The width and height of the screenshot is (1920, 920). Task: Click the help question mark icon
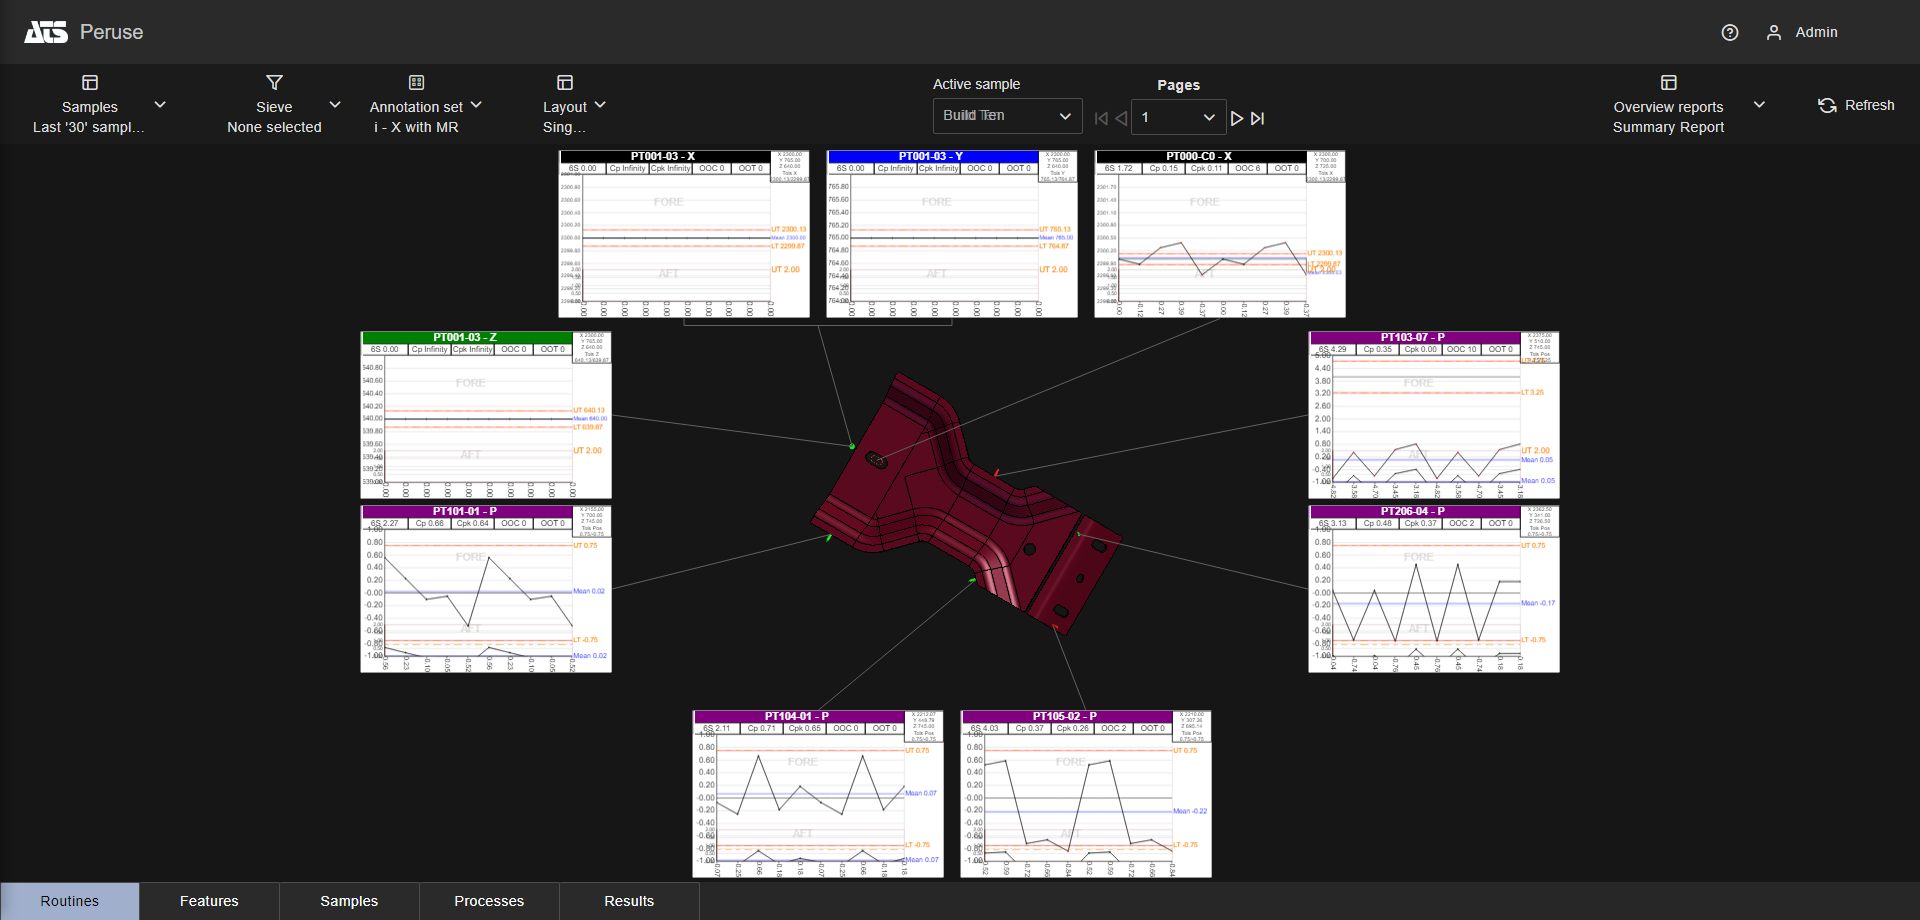[x=1729, y=33]
